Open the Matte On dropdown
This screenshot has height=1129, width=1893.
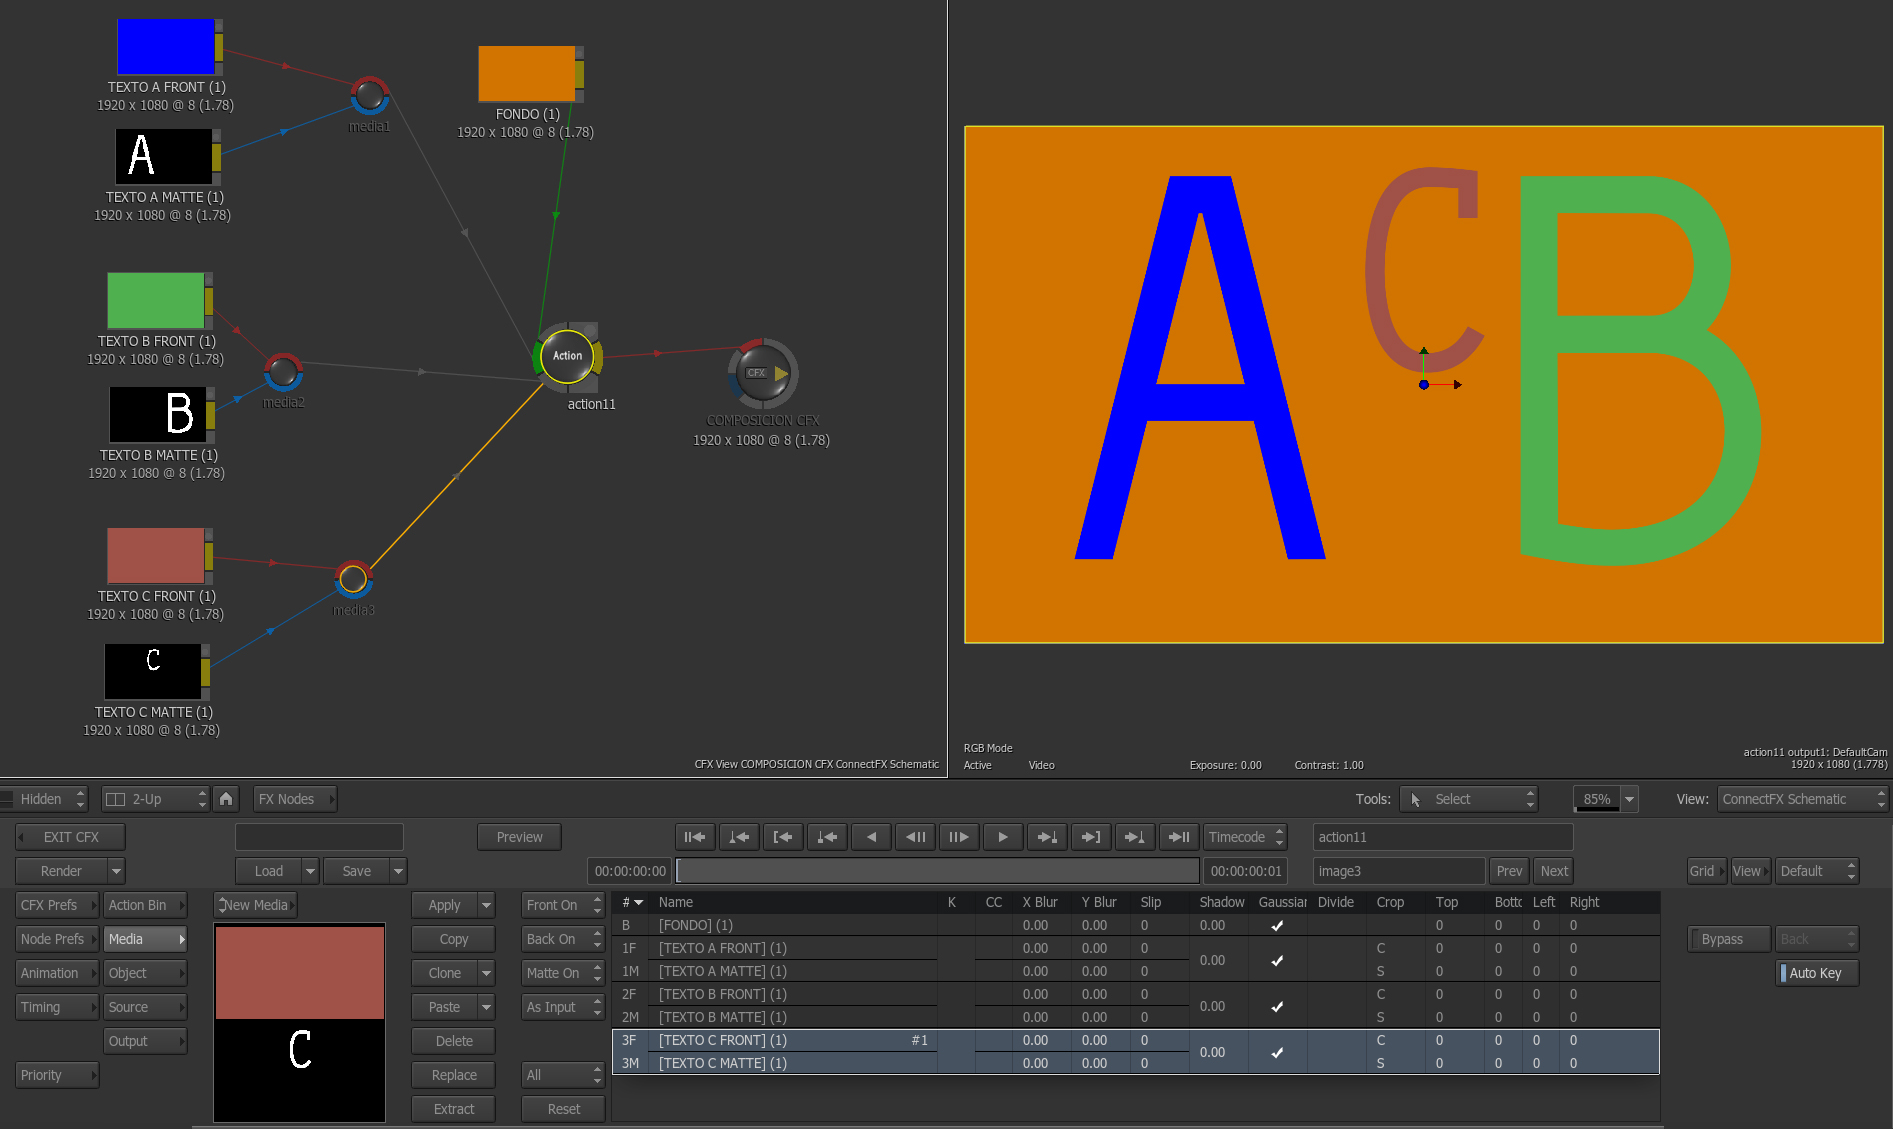click(563, 973)
